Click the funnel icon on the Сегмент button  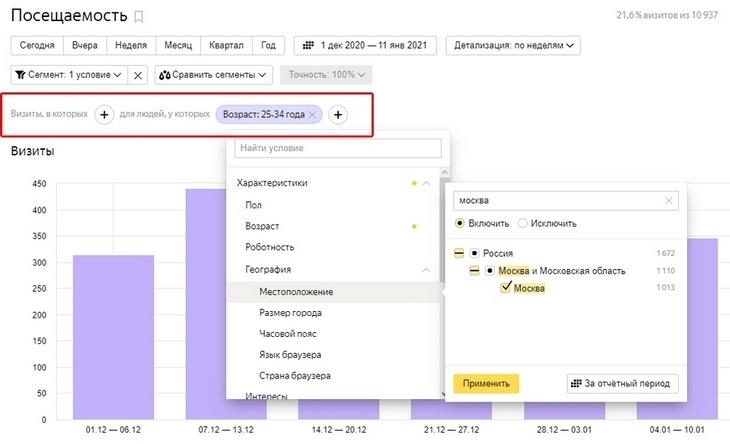click(x=19, y=75)
